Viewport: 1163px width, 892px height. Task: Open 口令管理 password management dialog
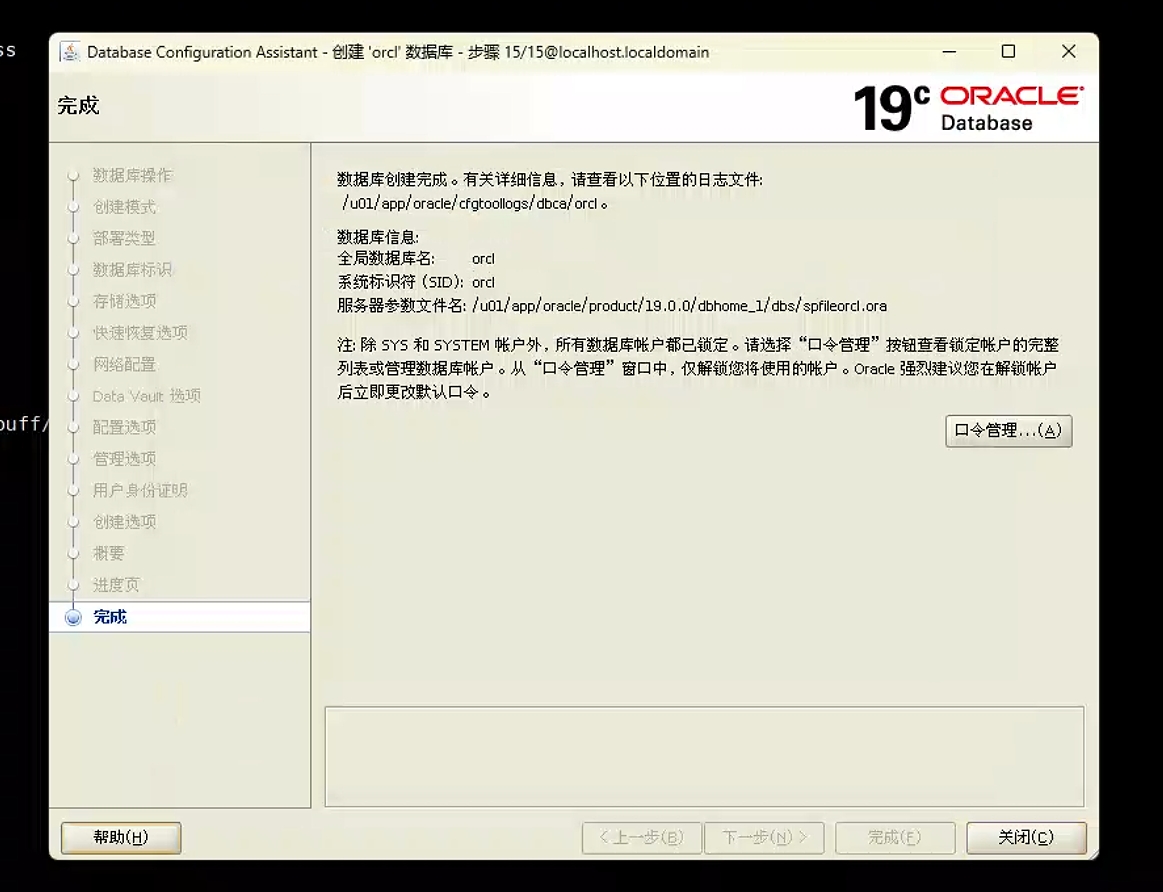pos(1009,431)
